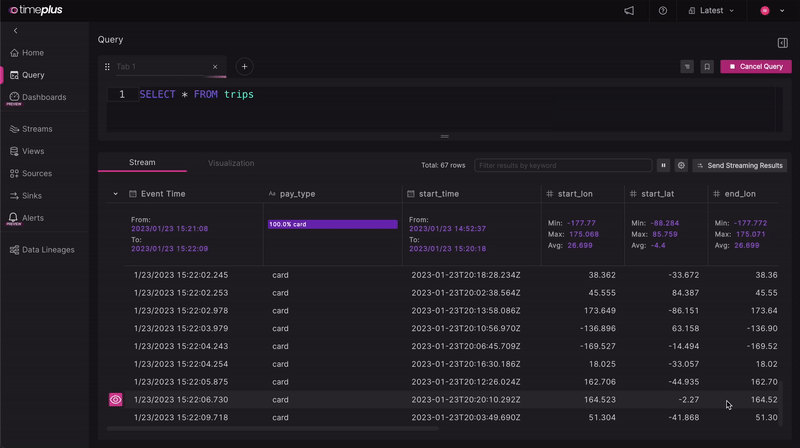The height and width of the screenshot is (448, 800).
Task: Click the filter results keyword field
Action: coord(563,165)
